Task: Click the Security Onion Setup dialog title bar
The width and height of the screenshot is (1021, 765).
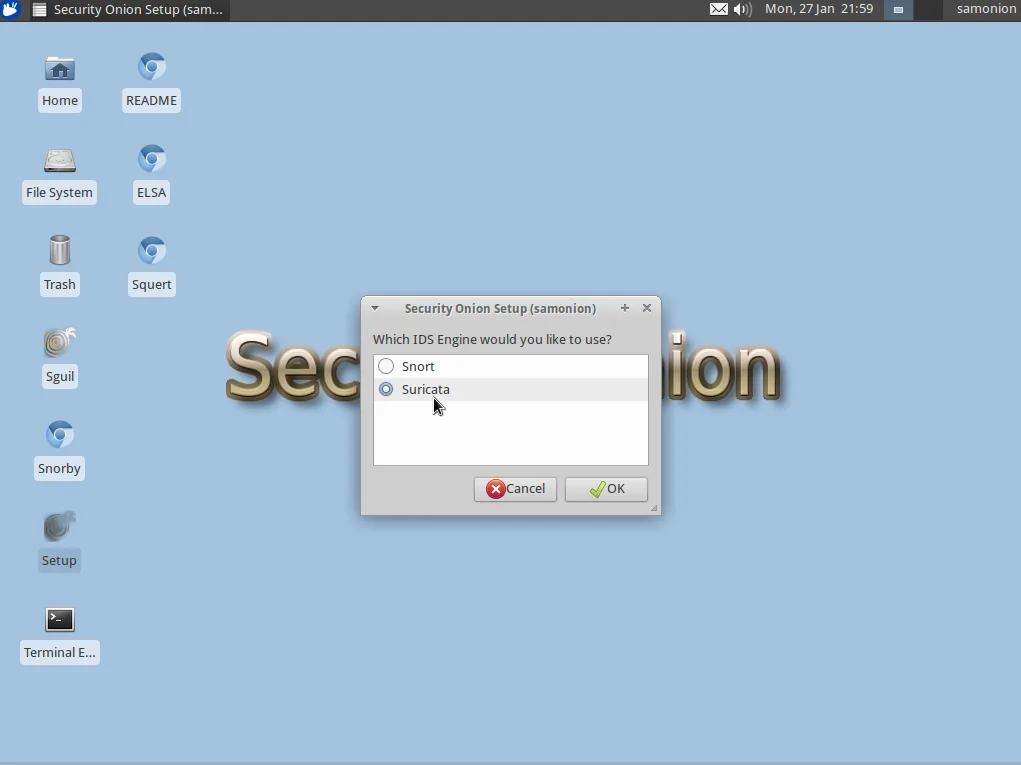Action: point(500,309)
